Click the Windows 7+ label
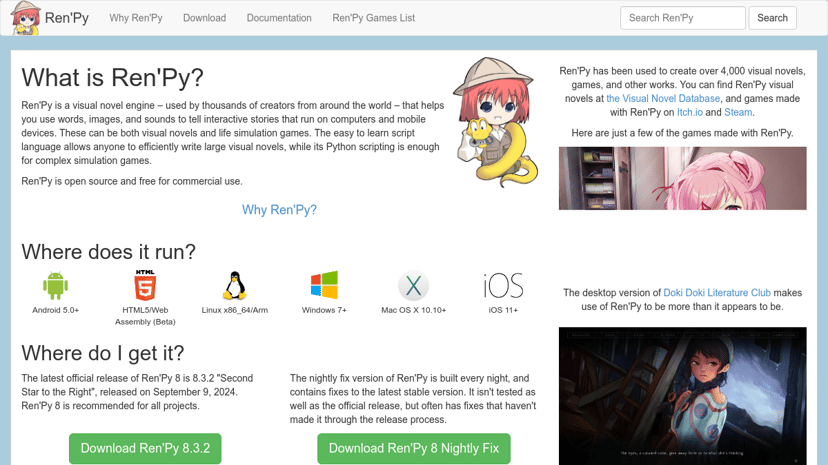Image resolution: width=828 pixels, height=465 pixels. point(324,310)
